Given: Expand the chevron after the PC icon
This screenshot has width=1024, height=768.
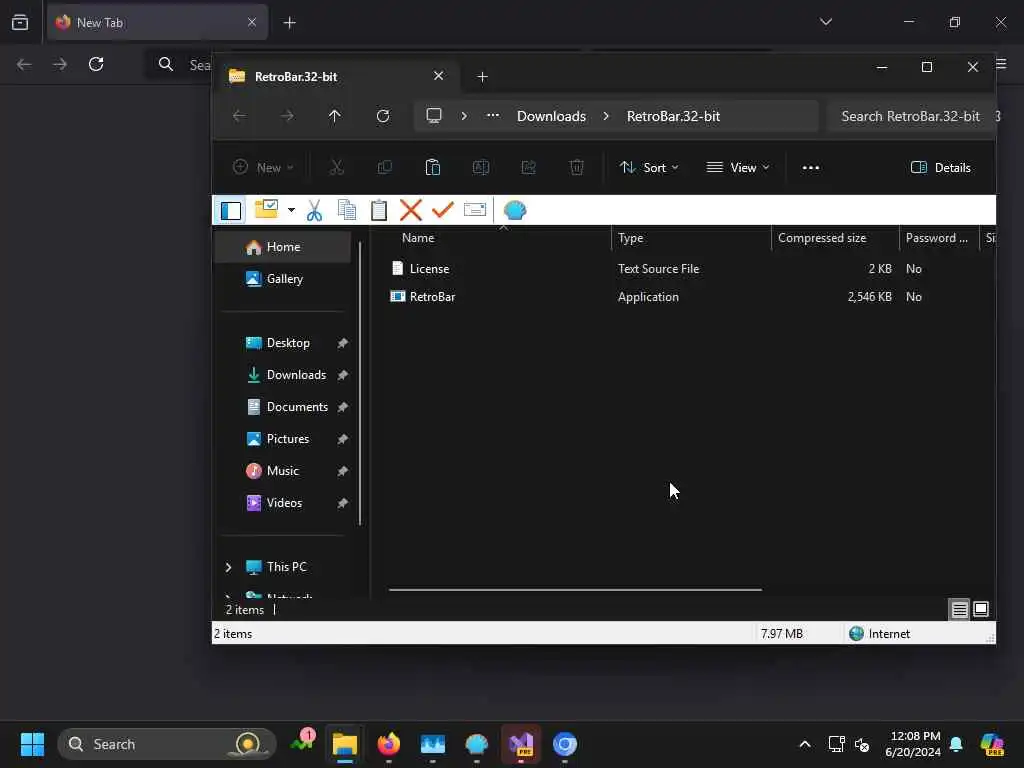Looking at the screenshot, I should point(464,116).
